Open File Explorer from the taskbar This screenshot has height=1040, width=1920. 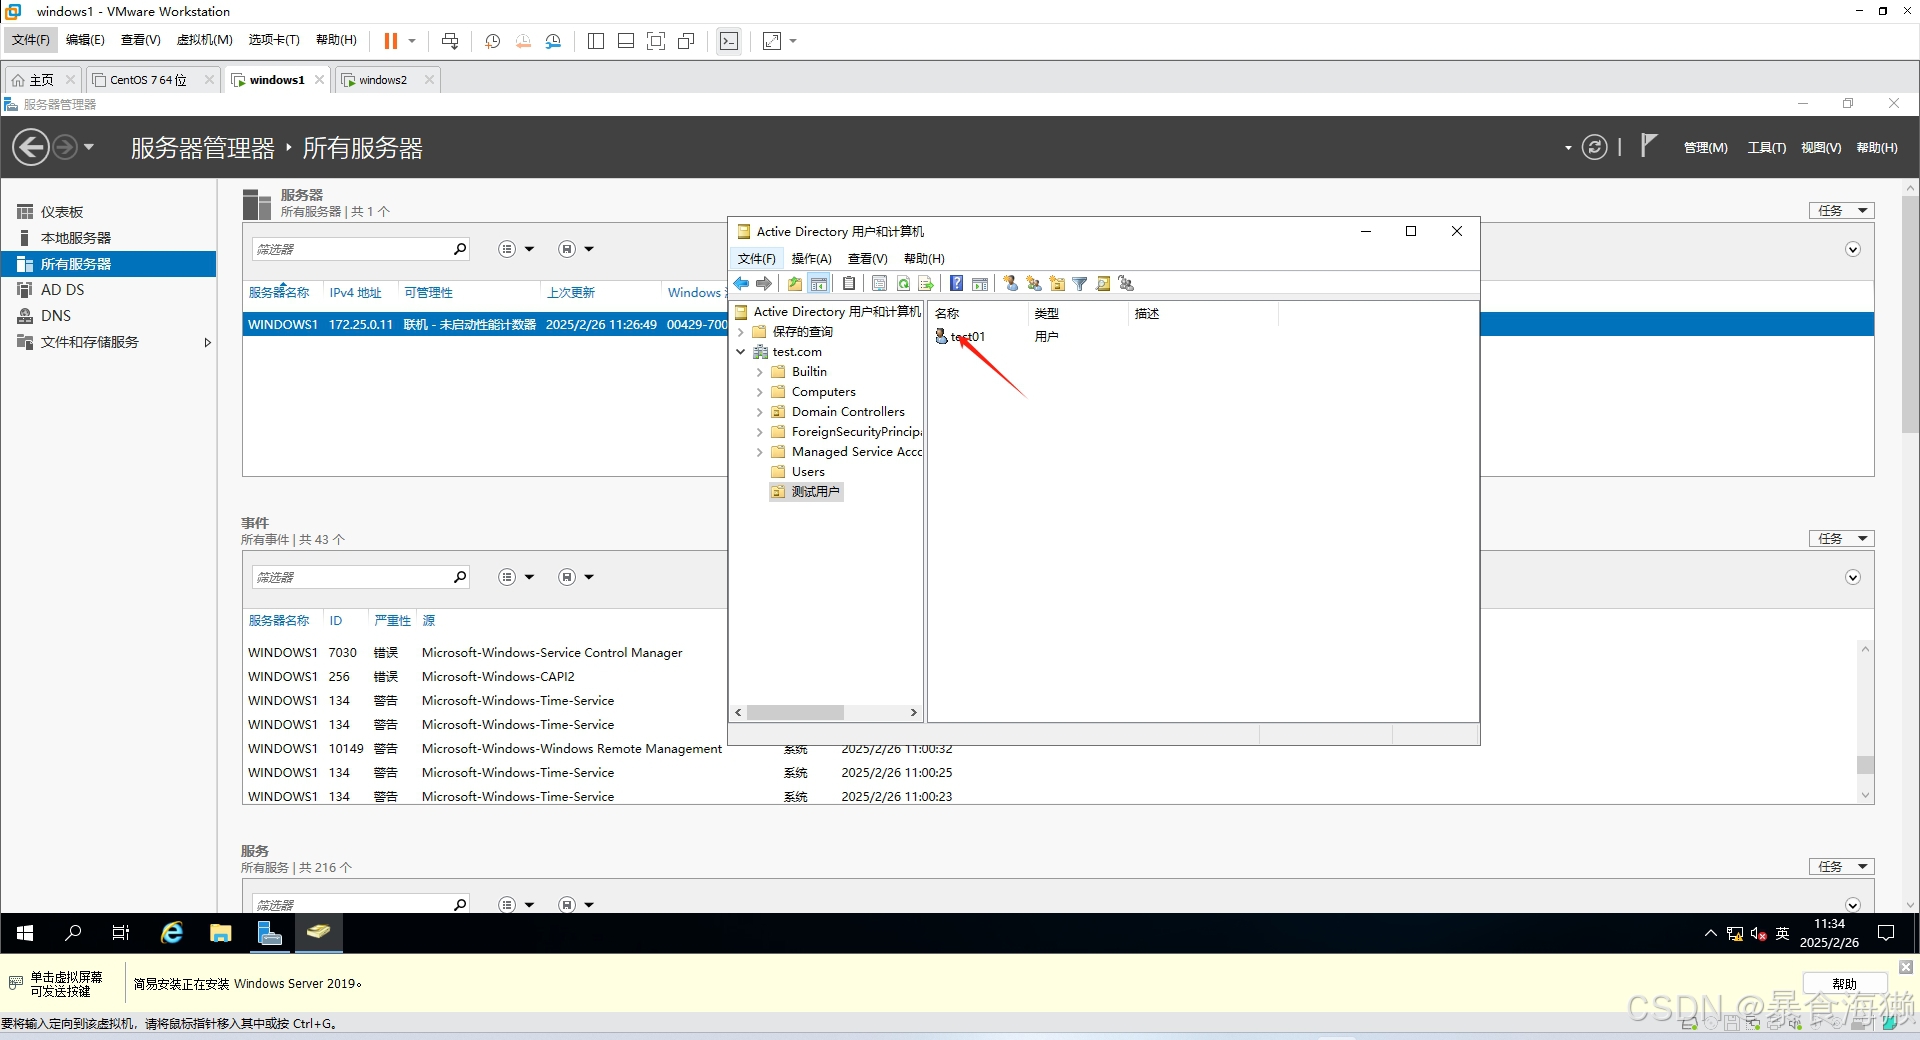tap(221, 933)
